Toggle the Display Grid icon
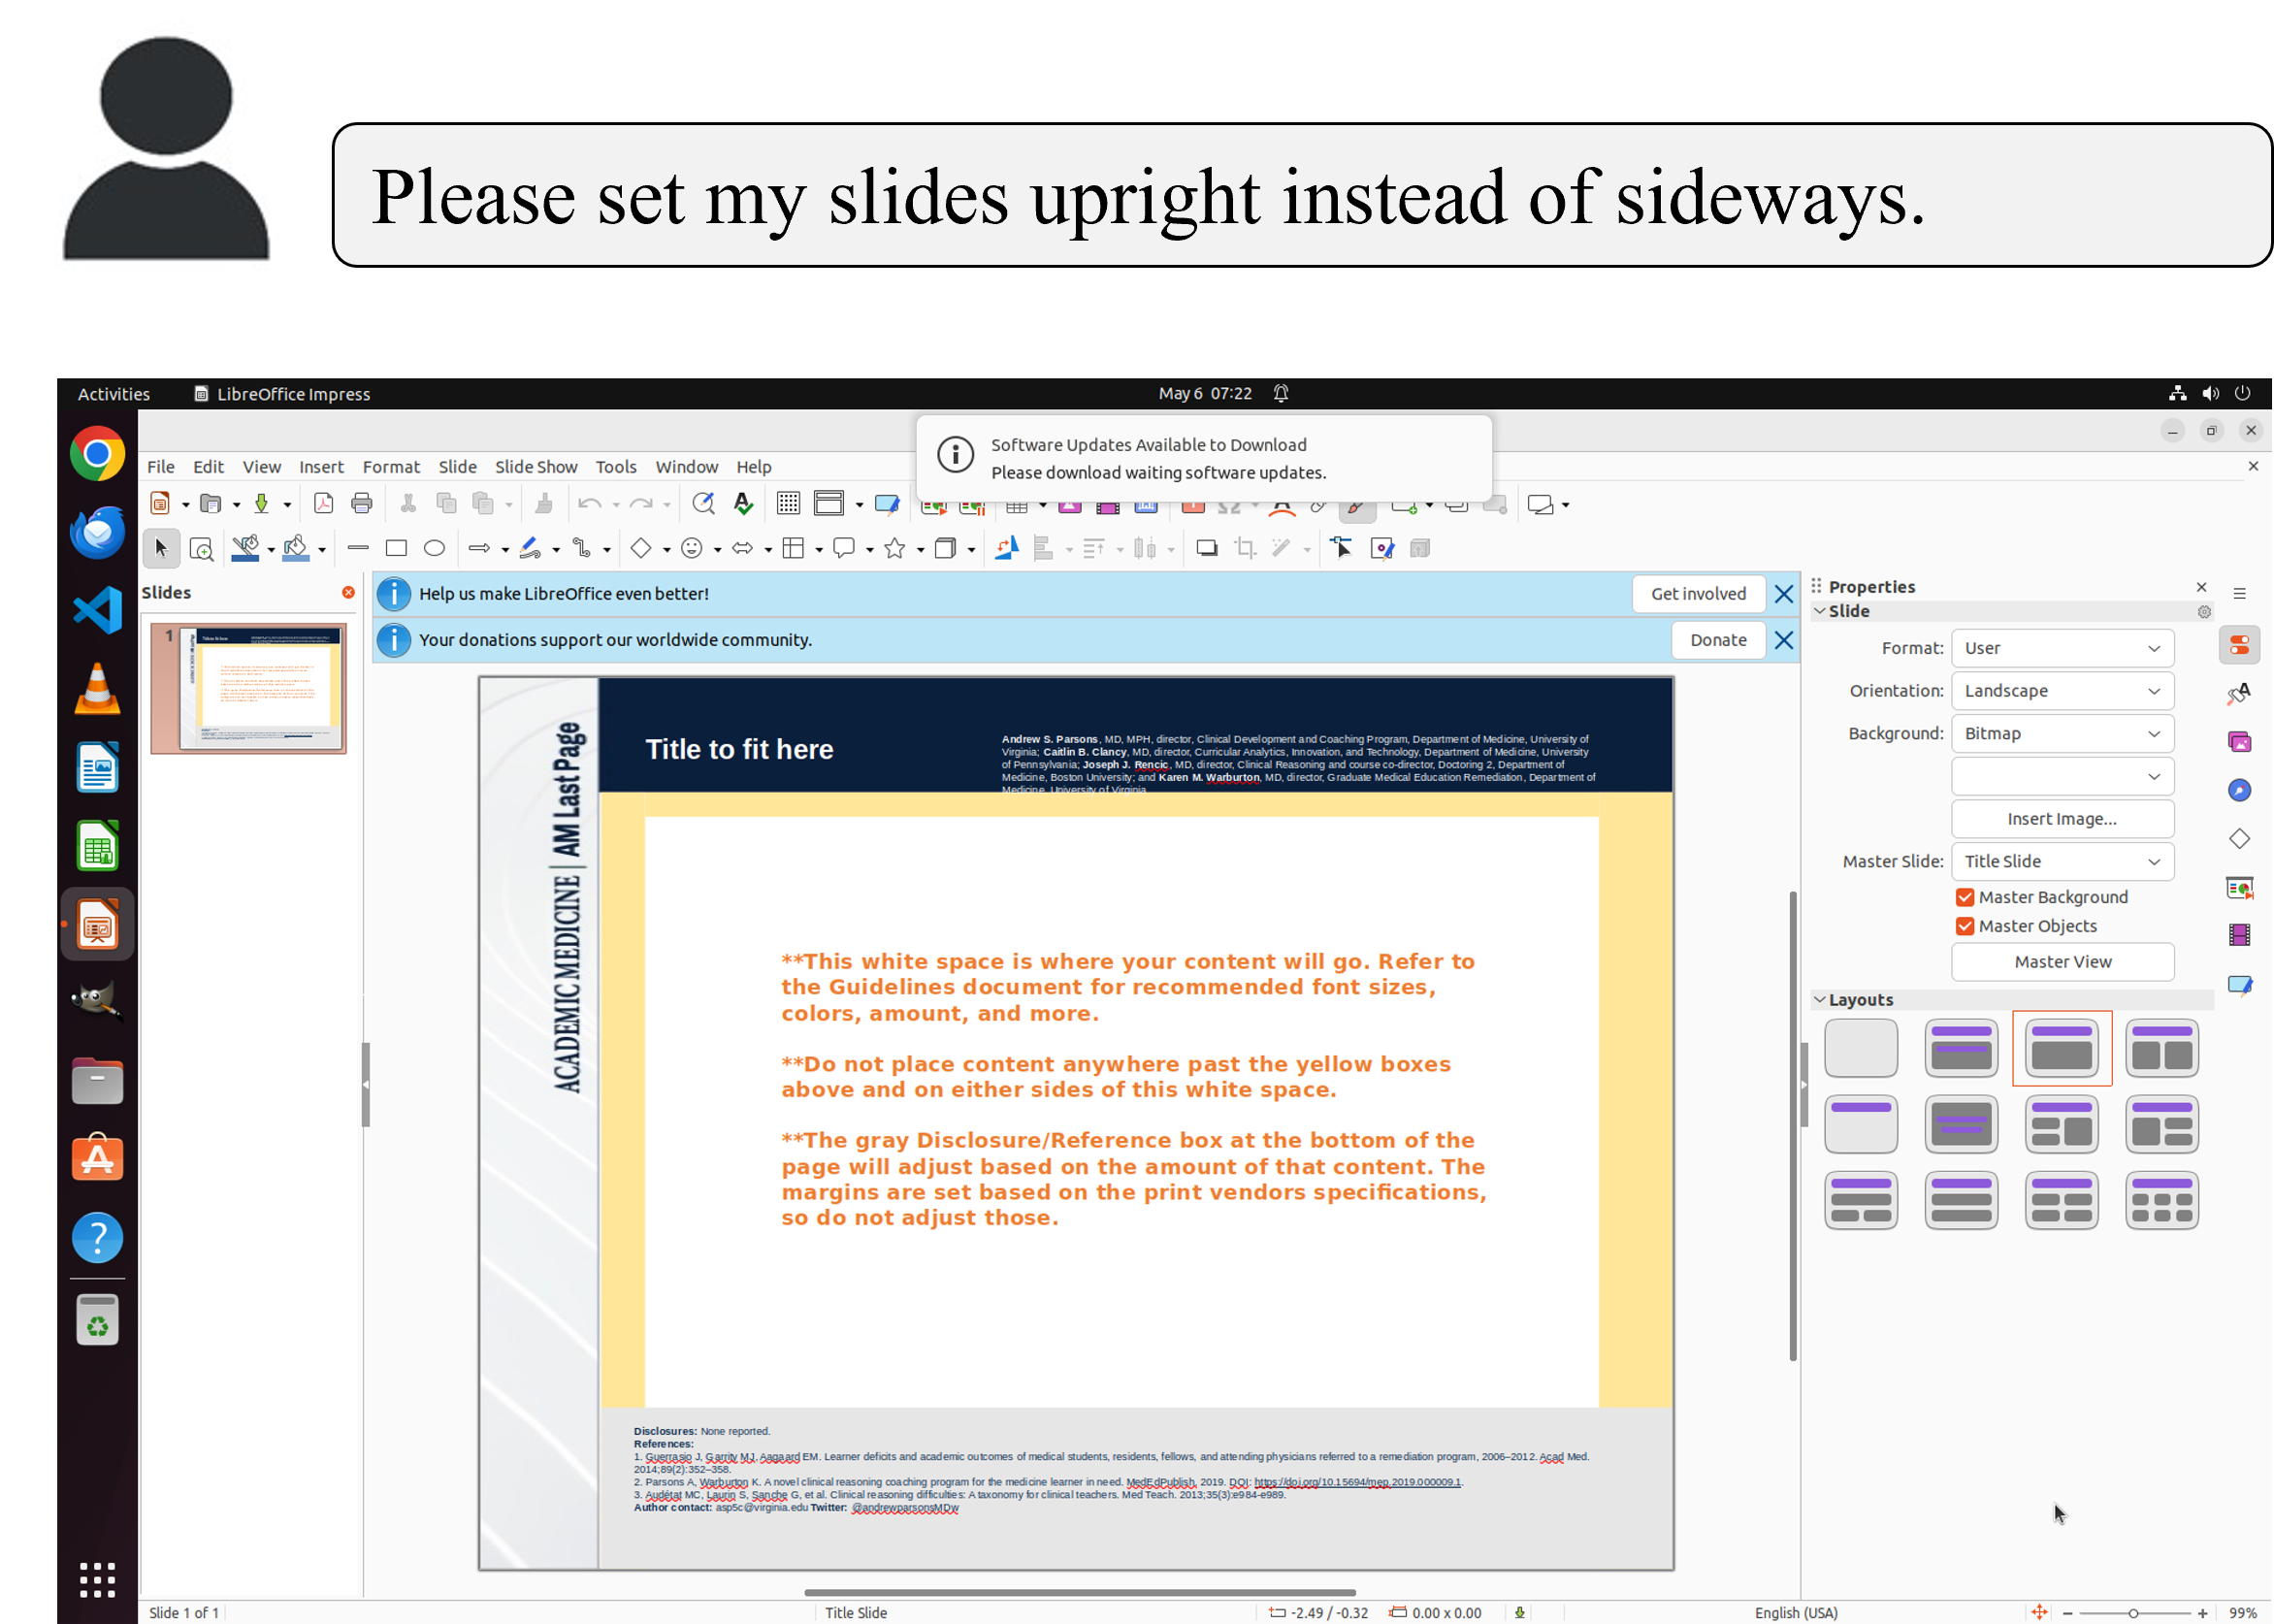This screenshot has height=1624, width=2274. click(x=788, y=504)
